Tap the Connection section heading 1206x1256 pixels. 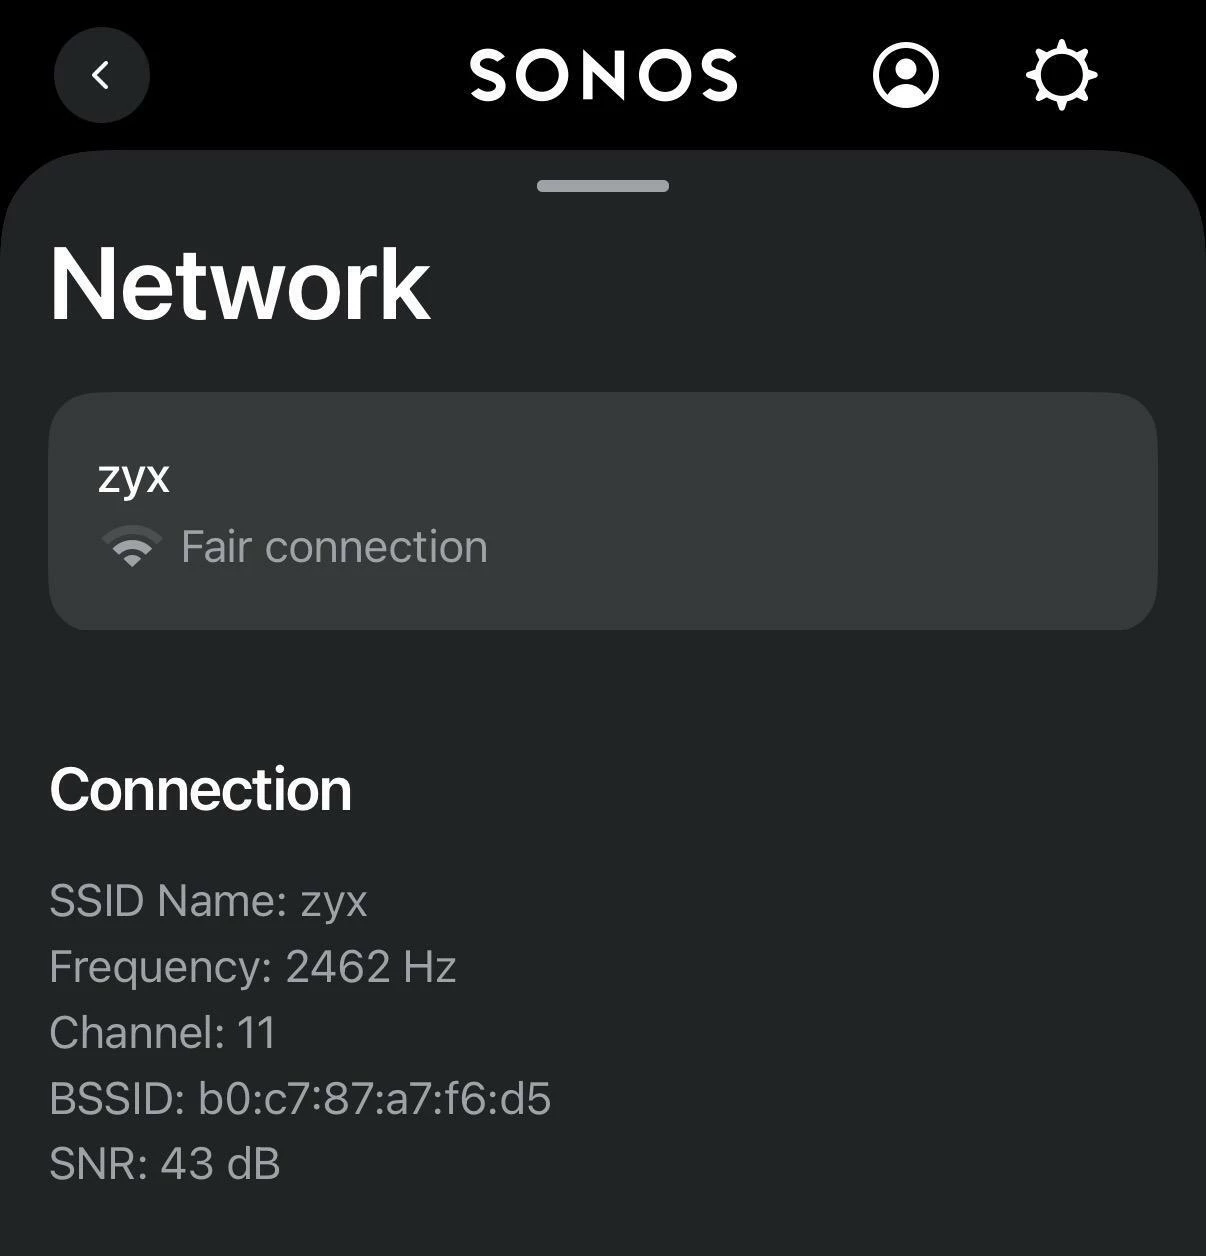(x=200, y=790)
